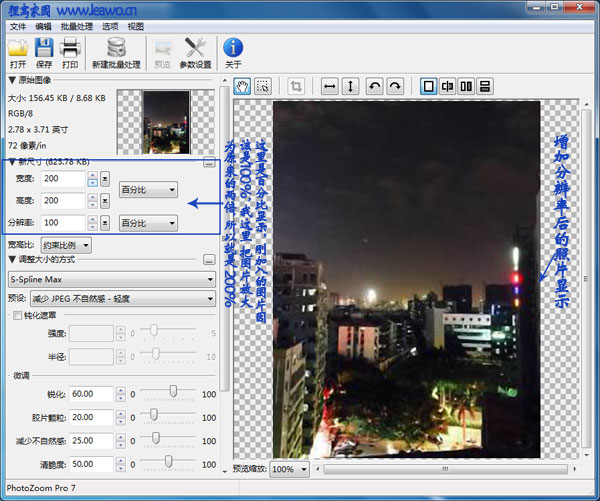Click the 减少不自然感 value field 25.00
The height and width of the screenshot is (501, 600).
(x=91, y=441)
